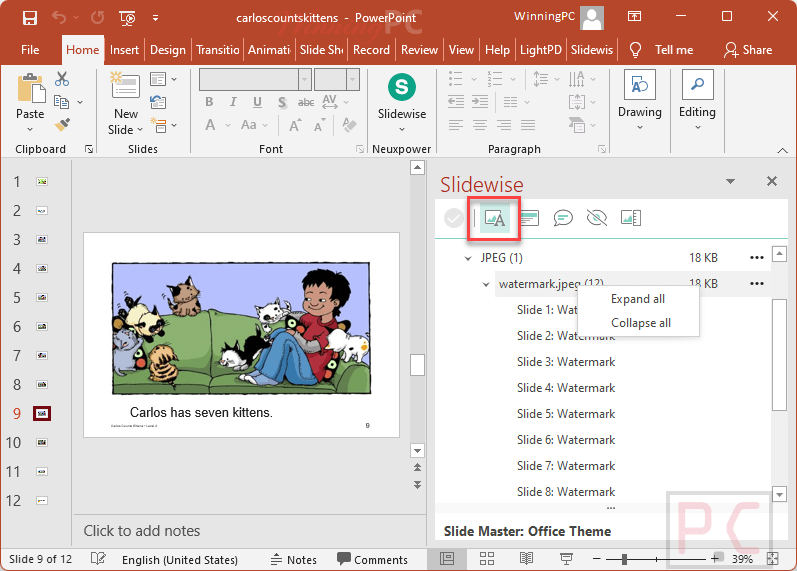Open the Drawing group menu
This screenshot has width=797, height=571.
click(x=639, y=101)
